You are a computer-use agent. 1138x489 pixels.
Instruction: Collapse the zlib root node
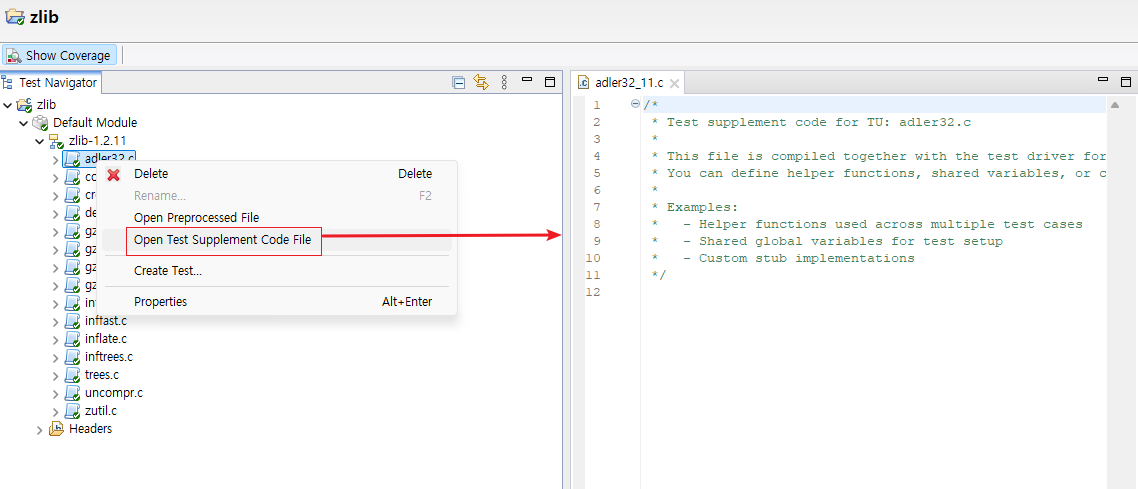pos(8,105)
